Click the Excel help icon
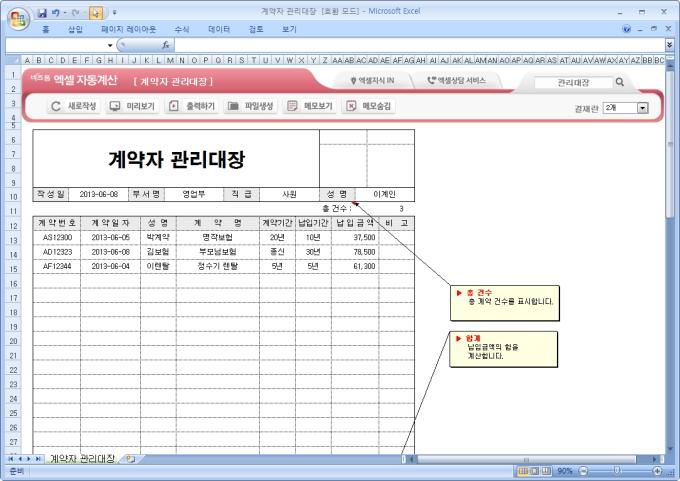 tap(626, 29)
